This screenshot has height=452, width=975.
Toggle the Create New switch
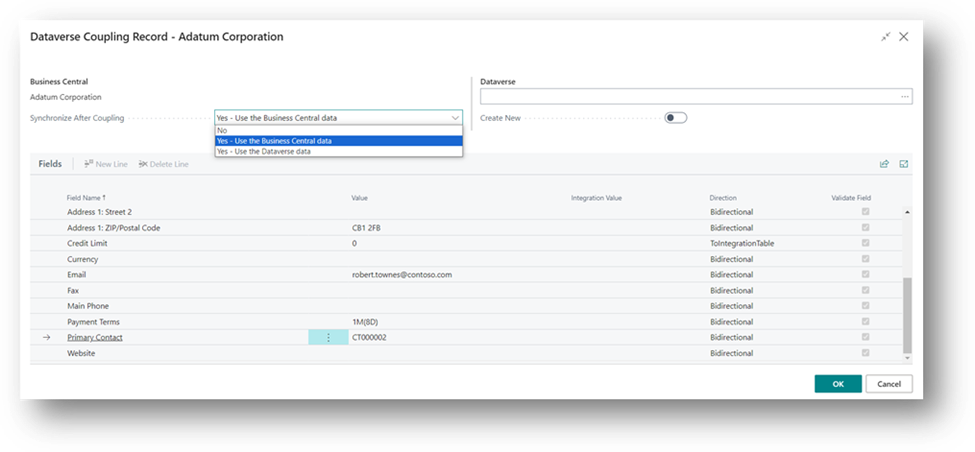[675, 118]
